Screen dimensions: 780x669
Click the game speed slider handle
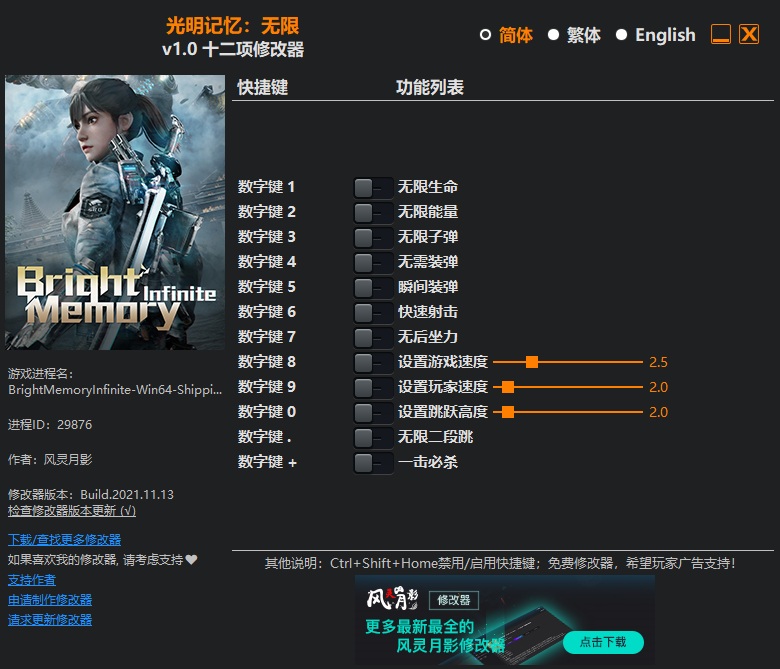(x=532, y=362)
